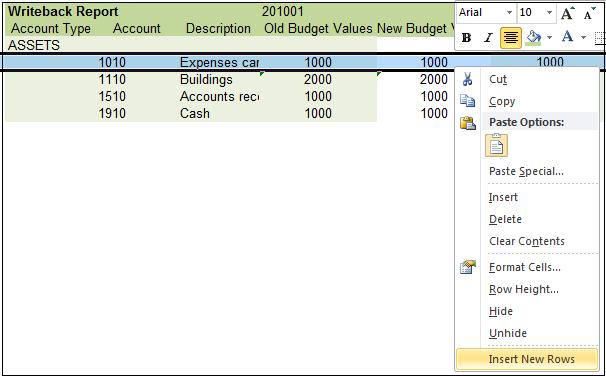Increase font size with large A icon

click(x=567, y=13)
